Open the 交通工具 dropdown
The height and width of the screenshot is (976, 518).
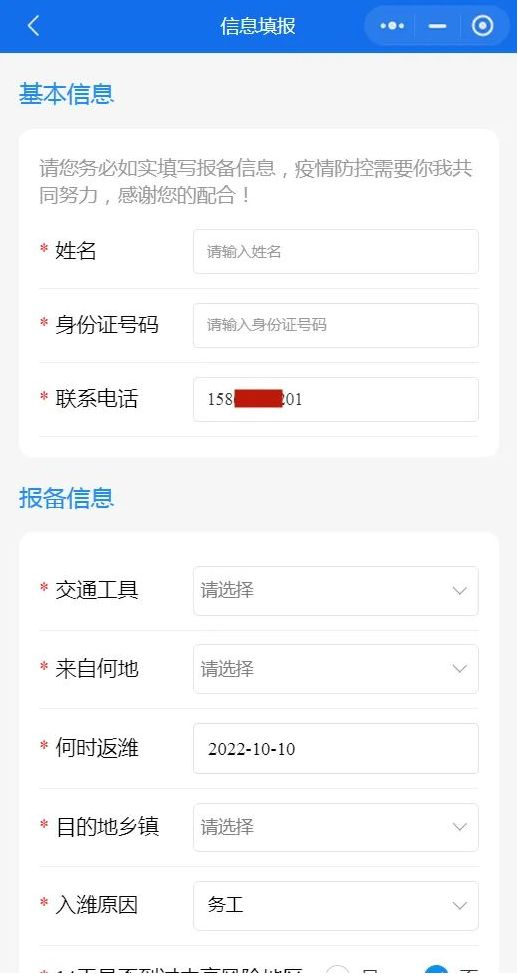pyautogui.click(x=336, y=591)
